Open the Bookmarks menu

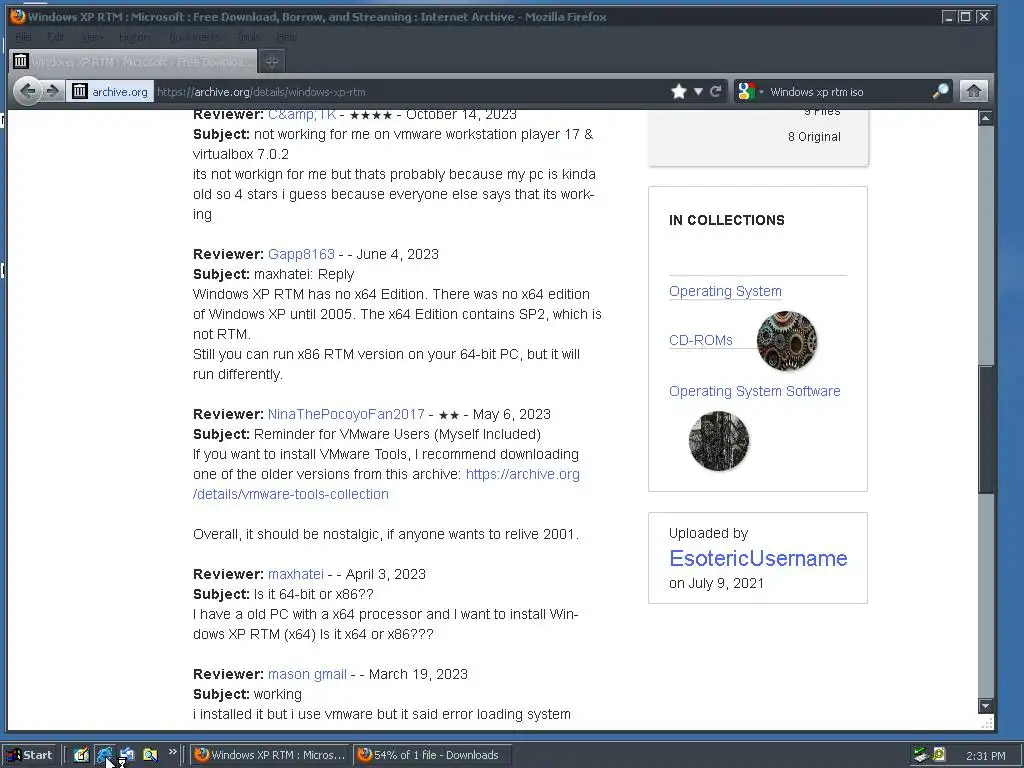pyautogui.click(x=194, y=37)
